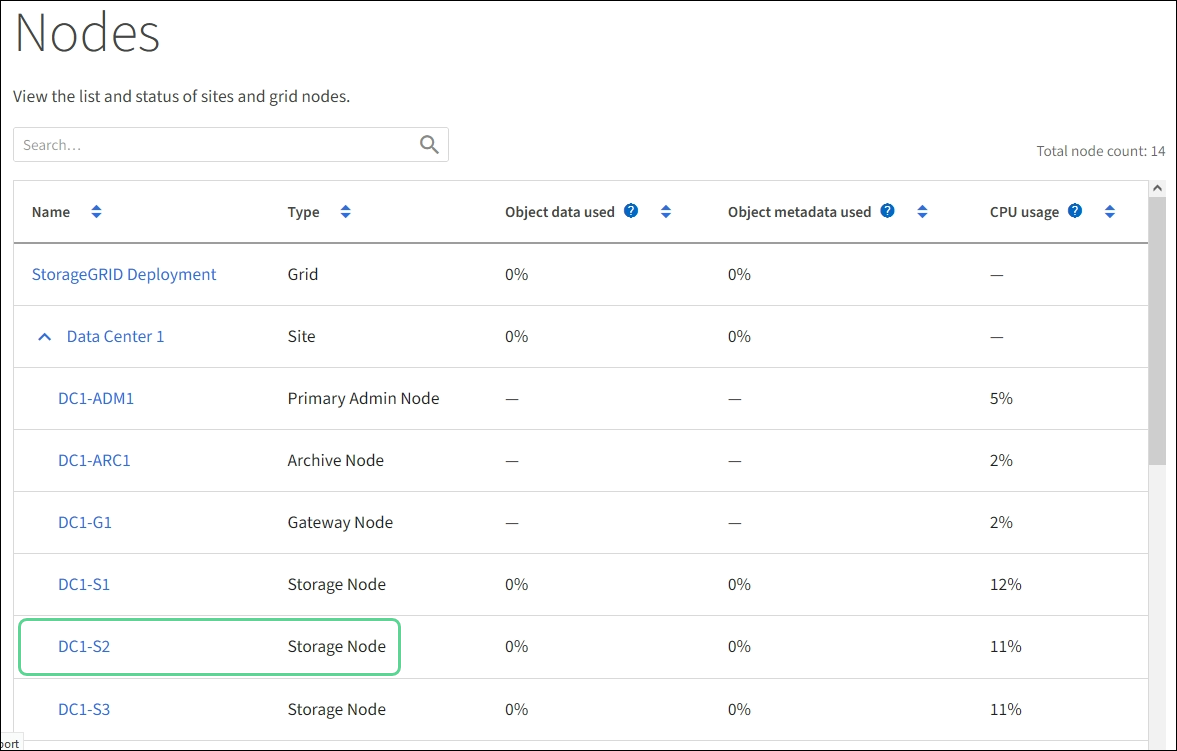Open the DC1-ARC1 archive node
Screen dimensions: 1177x751
94,460
